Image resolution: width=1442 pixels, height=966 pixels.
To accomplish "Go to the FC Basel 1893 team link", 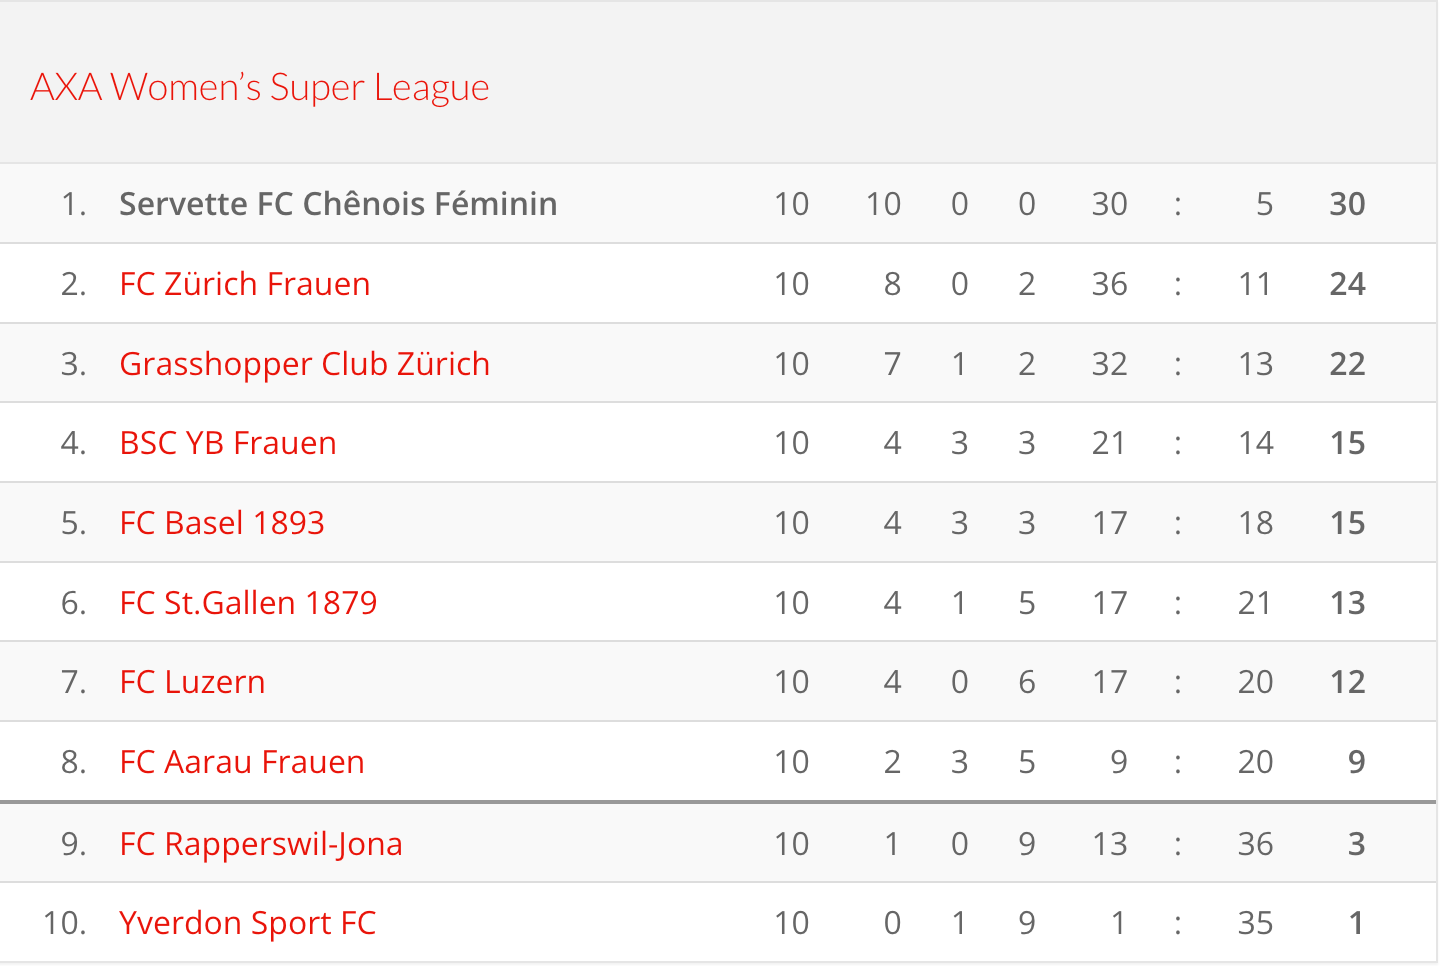I will point(222,523).
